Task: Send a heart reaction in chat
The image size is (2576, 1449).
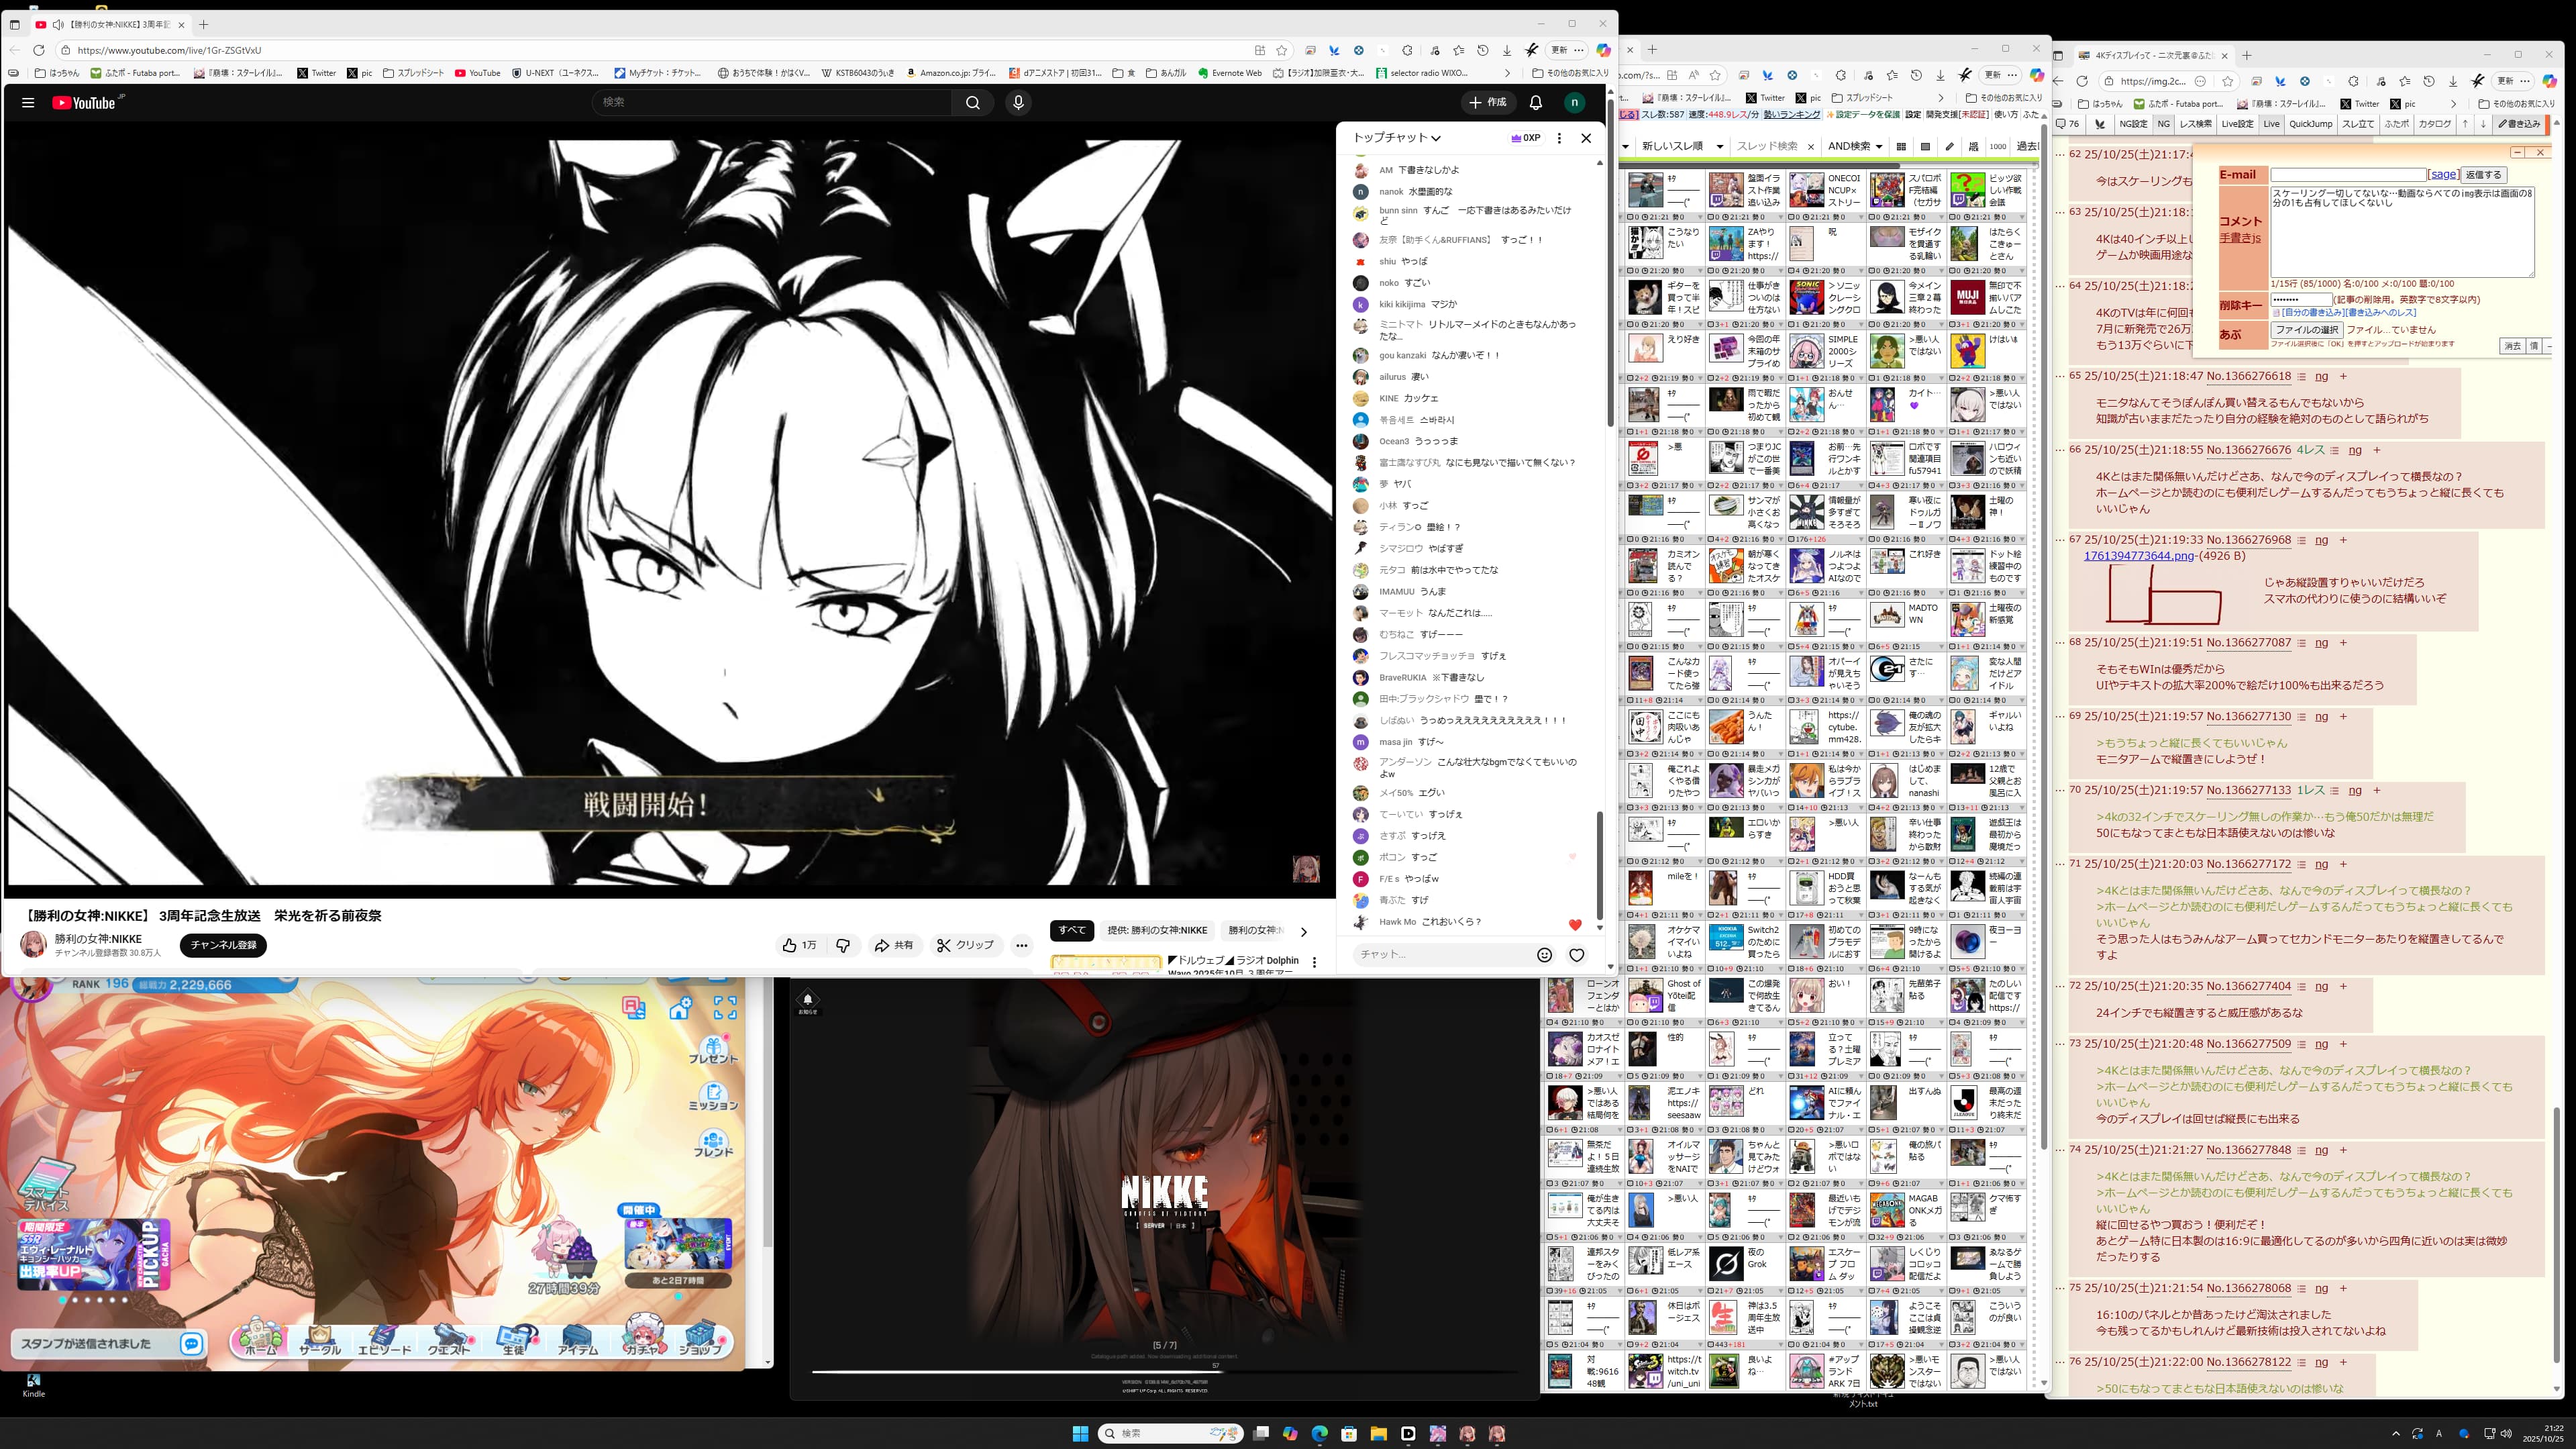Action: pyautogui.click(x=1577, y=955)
